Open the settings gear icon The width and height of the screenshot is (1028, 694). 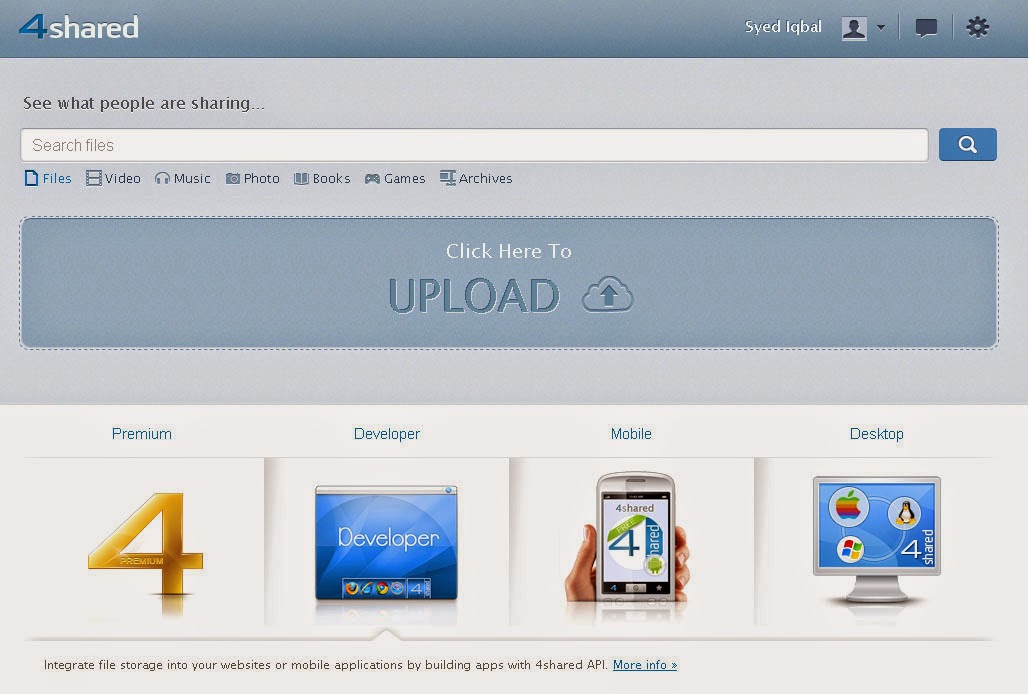point(977,28)
